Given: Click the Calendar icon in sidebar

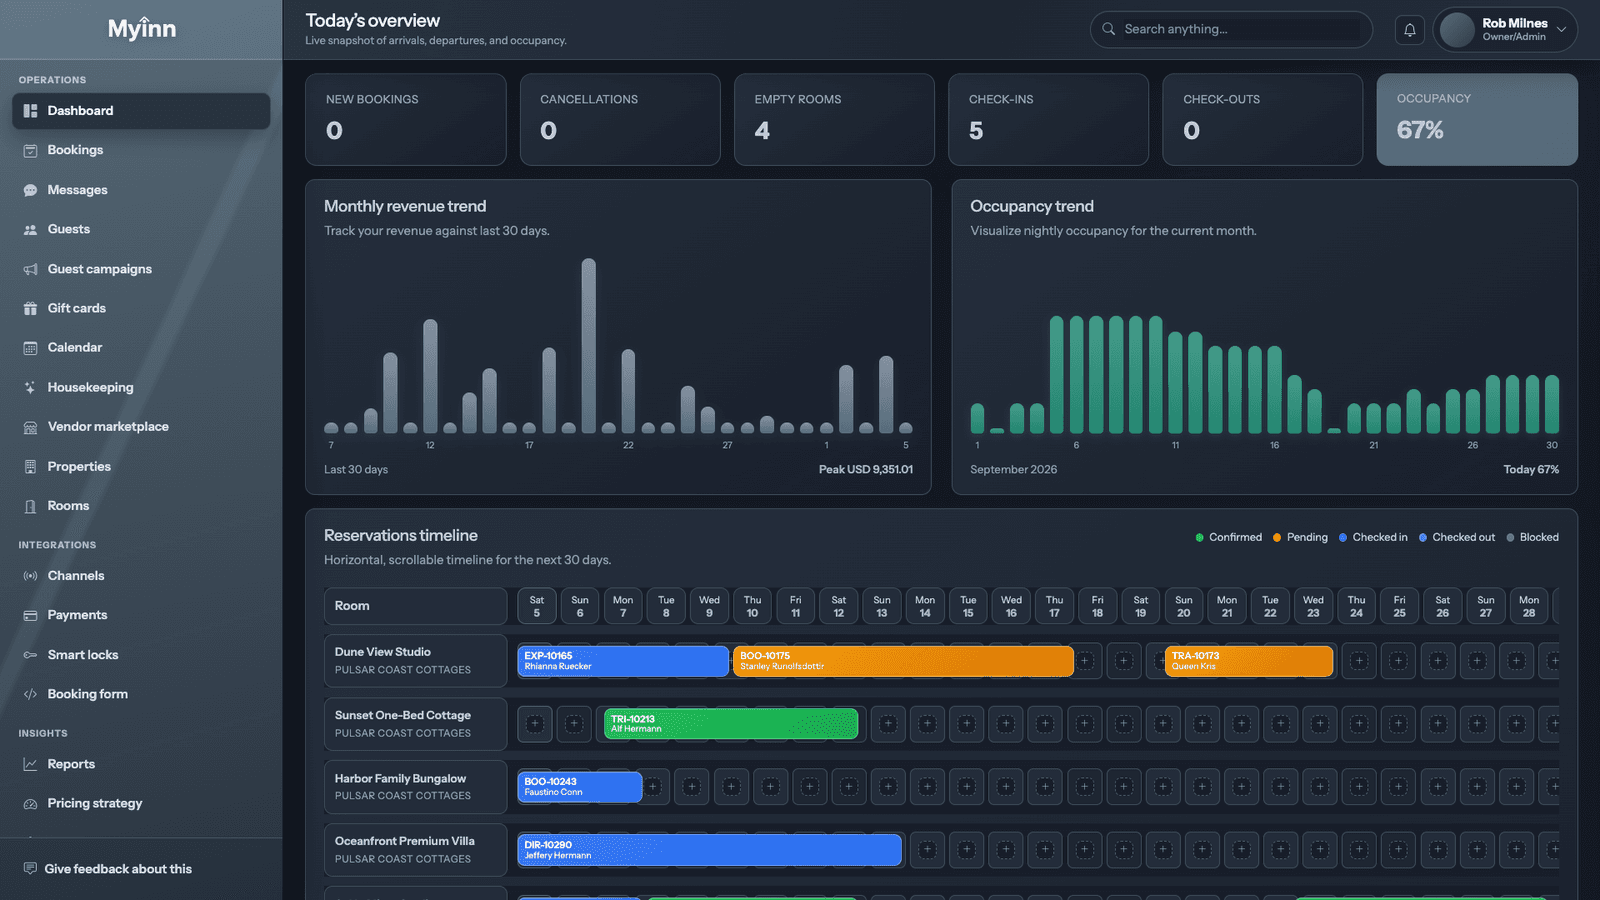Looking at the screenshot, I should [x=30, y=348].
